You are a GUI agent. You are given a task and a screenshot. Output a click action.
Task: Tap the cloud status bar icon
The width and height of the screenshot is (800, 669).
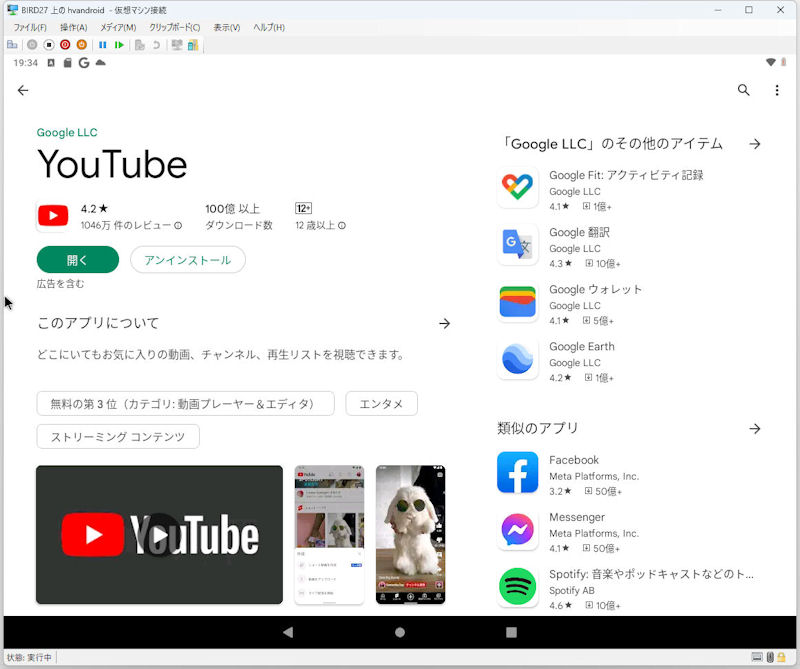101,62
